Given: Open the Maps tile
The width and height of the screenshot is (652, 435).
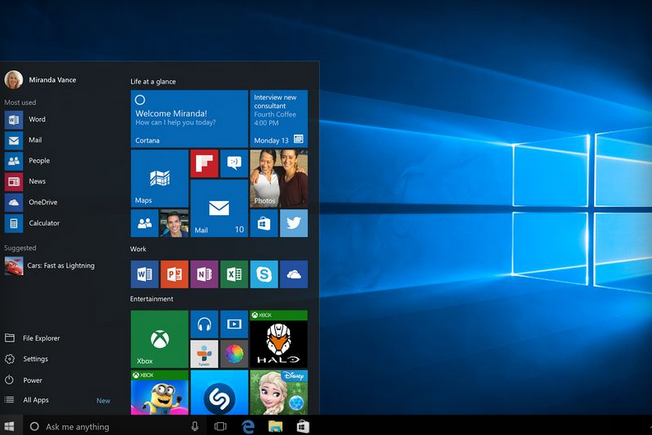Looking at the screenshot, I should click(159, 178).
